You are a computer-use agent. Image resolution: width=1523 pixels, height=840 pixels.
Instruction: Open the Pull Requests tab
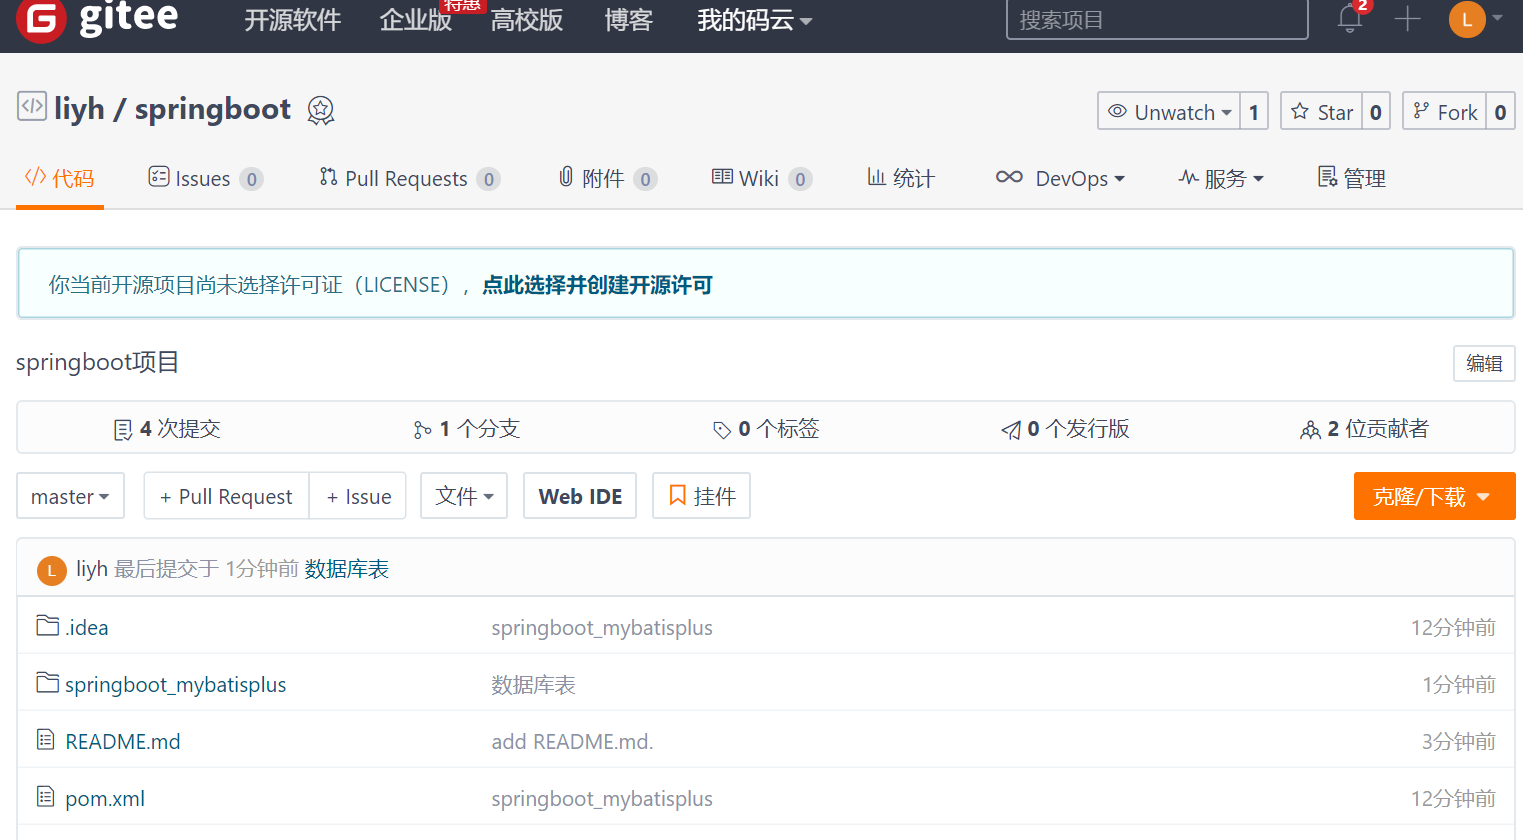point(409,178)
